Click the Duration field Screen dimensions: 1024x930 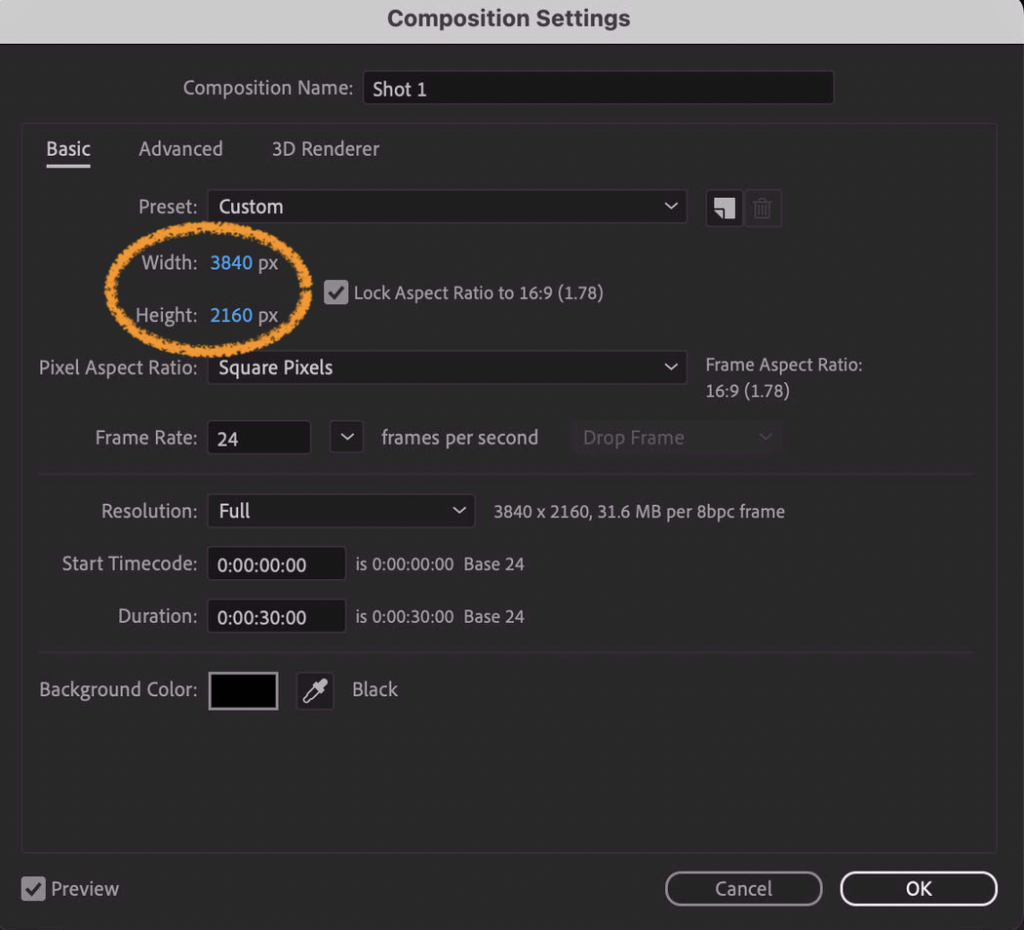276,617
